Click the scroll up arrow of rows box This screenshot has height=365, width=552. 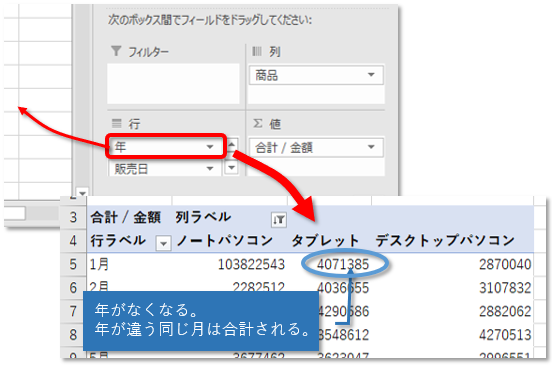232,144
